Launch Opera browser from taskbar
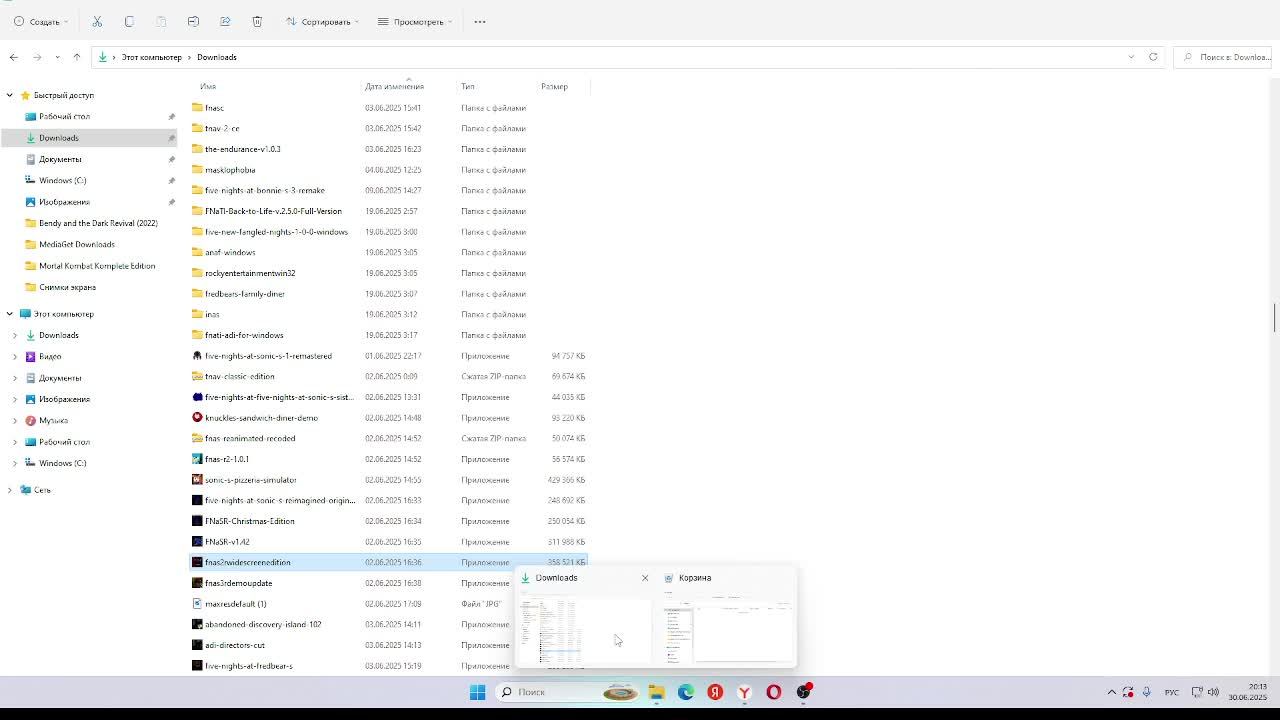Screen dimensions: 1280x720 point(773,692)
